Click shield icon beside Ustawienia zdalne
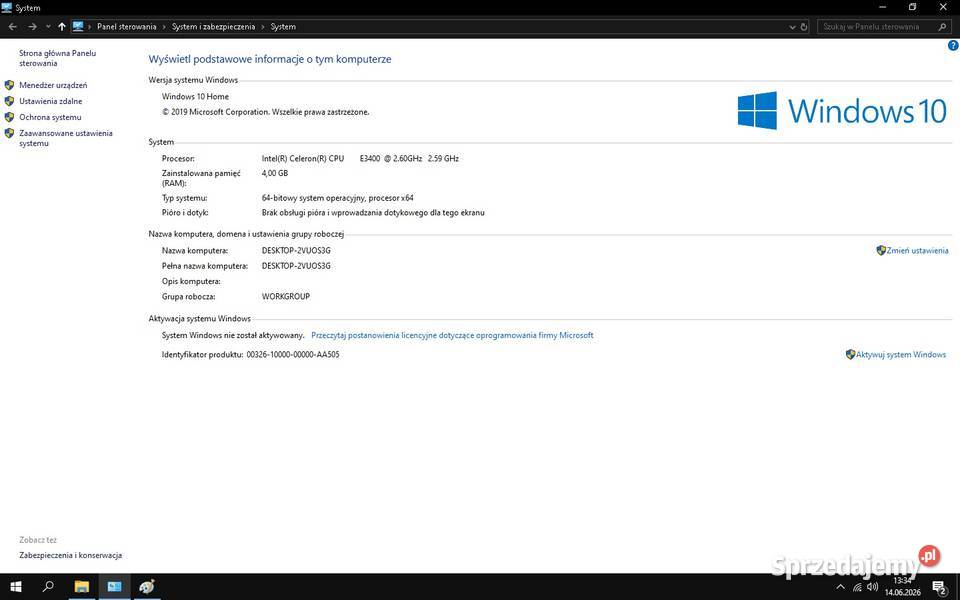960x600 pixels. (9, 101)
